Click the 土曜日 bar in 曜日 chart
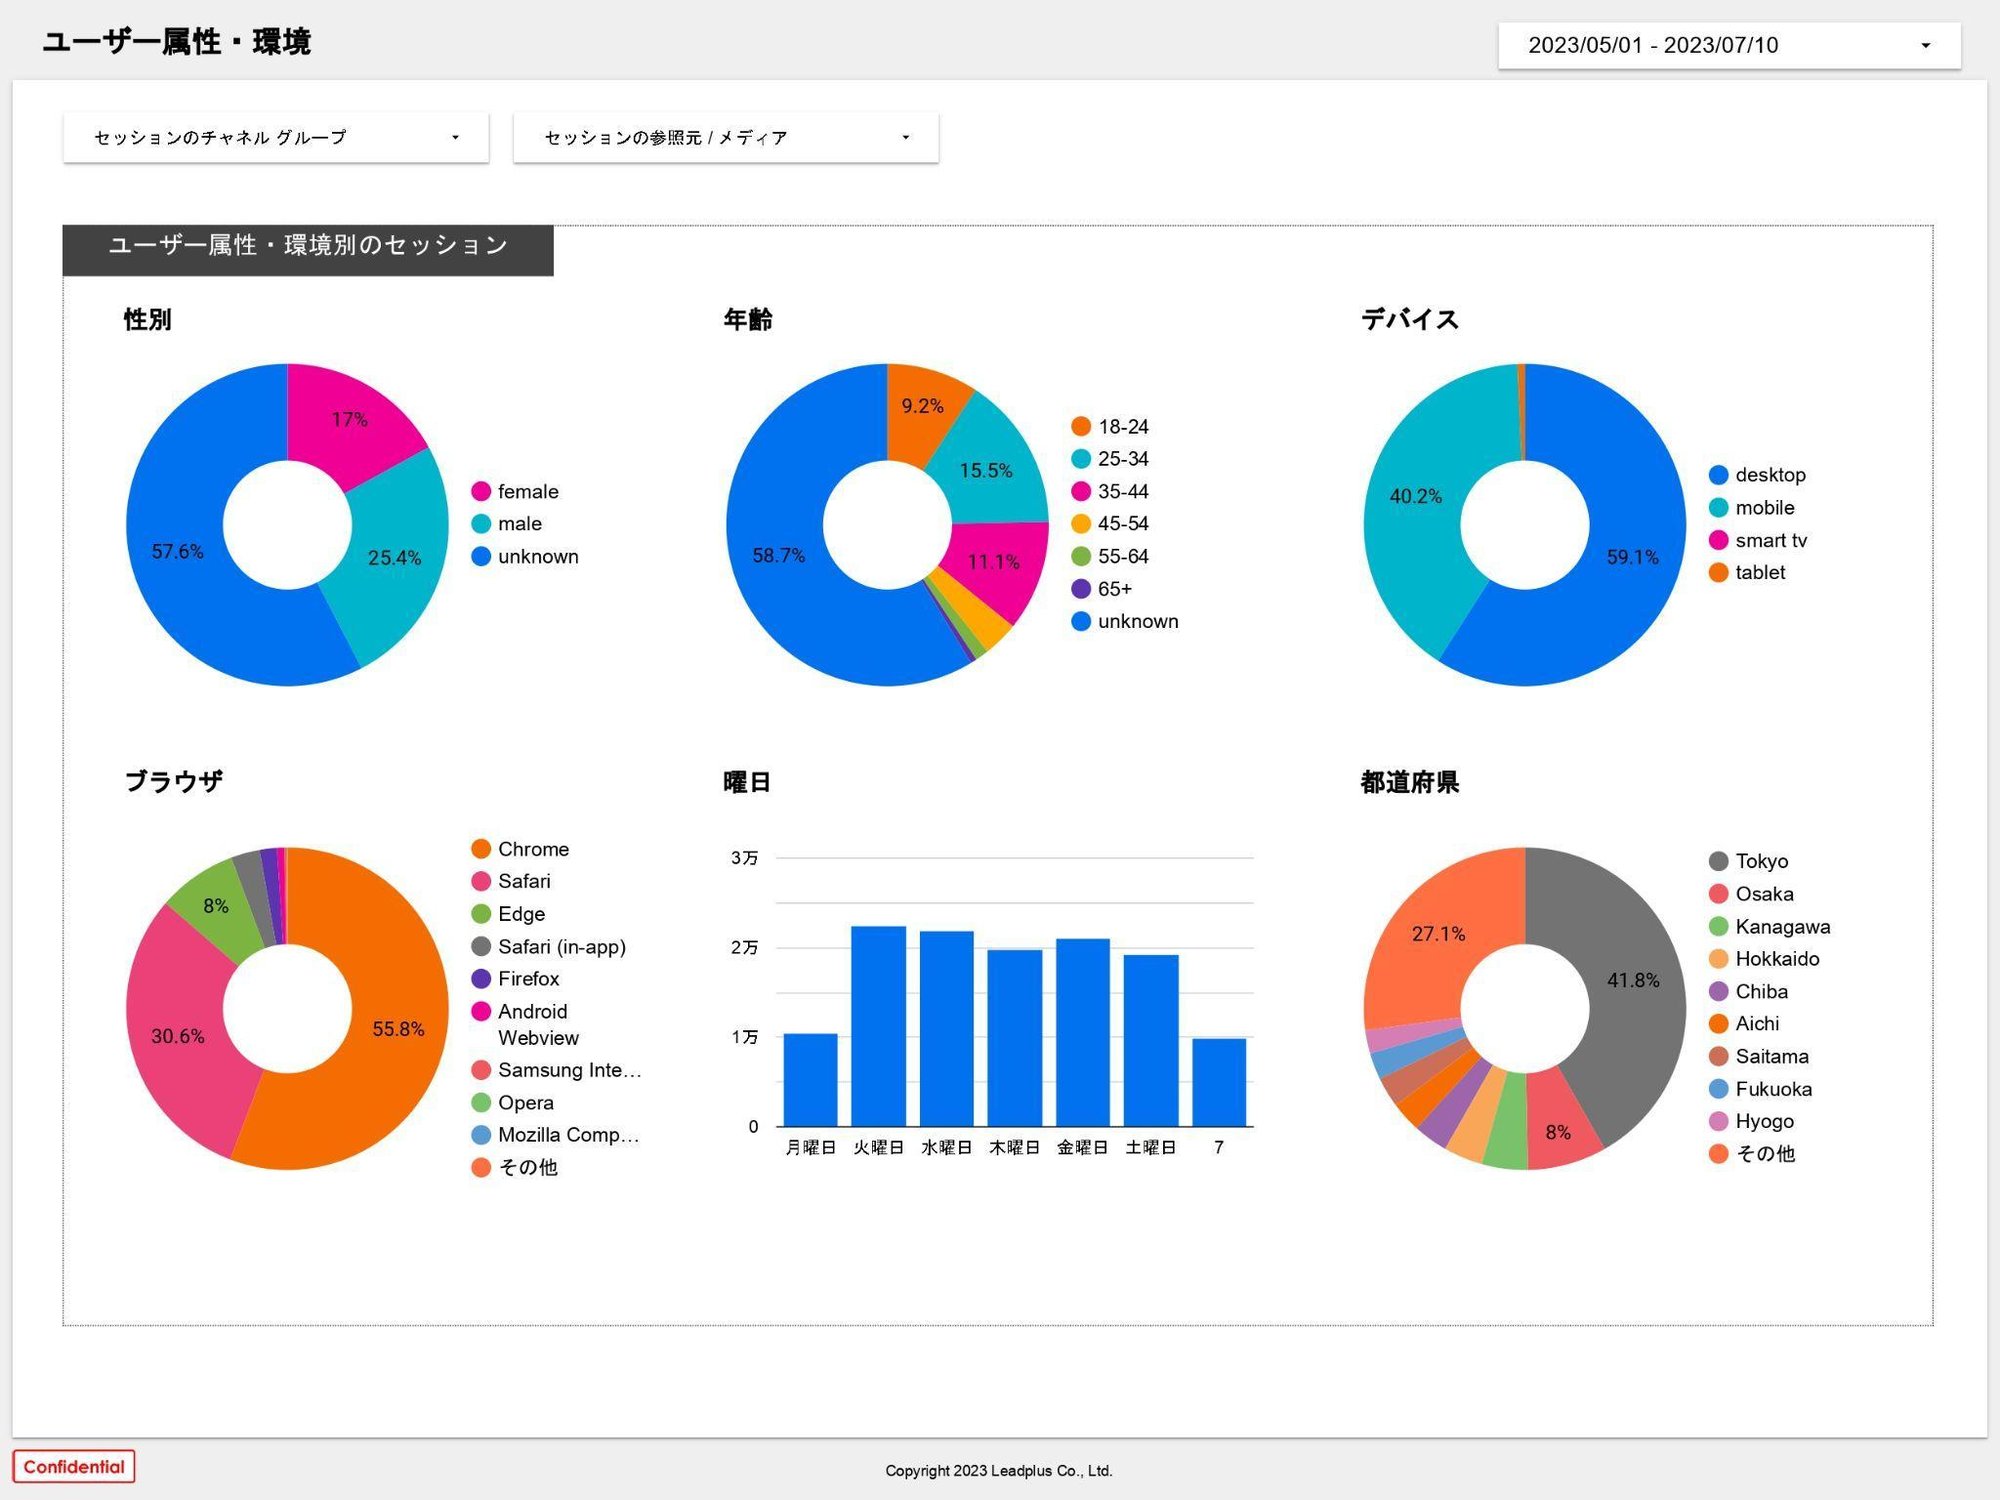The width and height of the screenshot is (2000, 1500). tap(1151, 1041)
